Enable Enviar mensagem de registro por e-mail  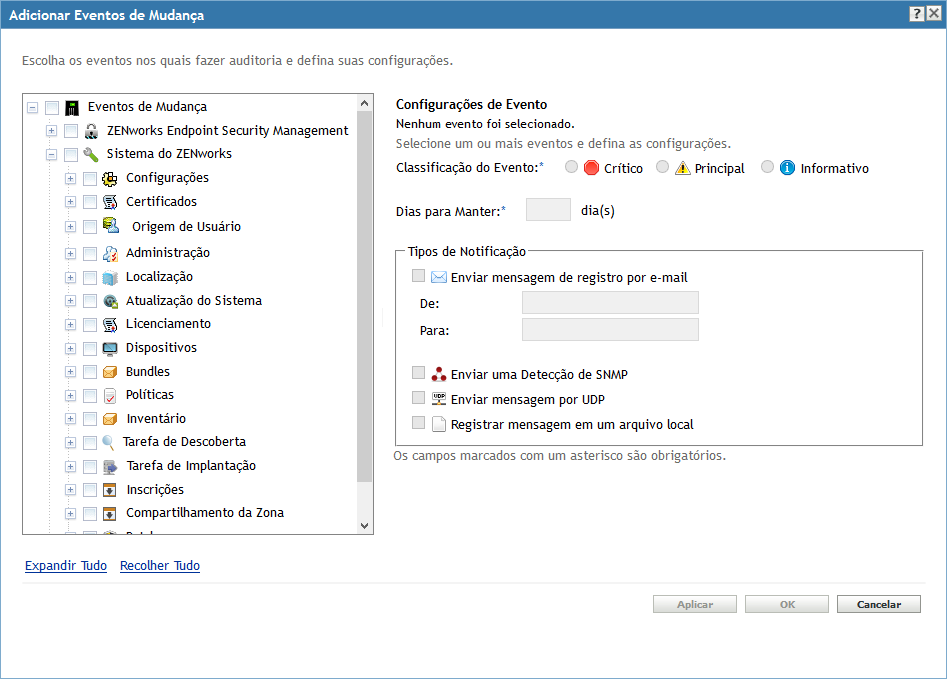pos(418,275)
